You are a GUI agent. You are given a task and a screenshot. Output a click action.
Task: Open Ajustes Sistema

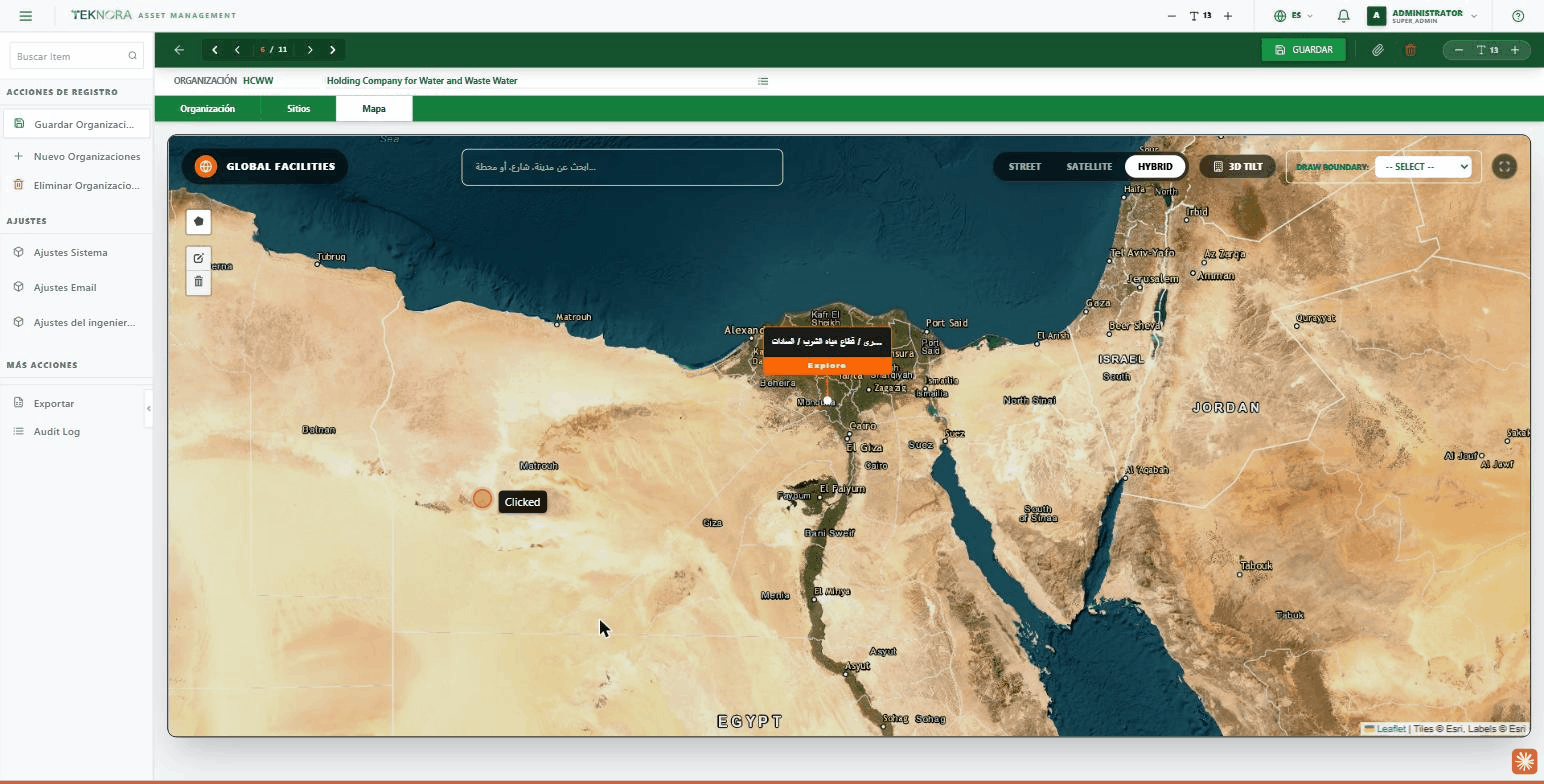click(x=70, y=252)
